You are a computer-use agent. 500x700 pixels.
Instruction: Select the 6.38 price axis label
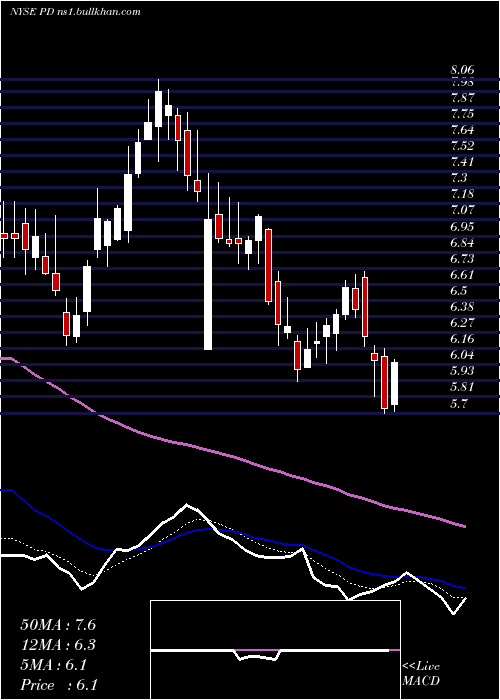pos(462,307)
